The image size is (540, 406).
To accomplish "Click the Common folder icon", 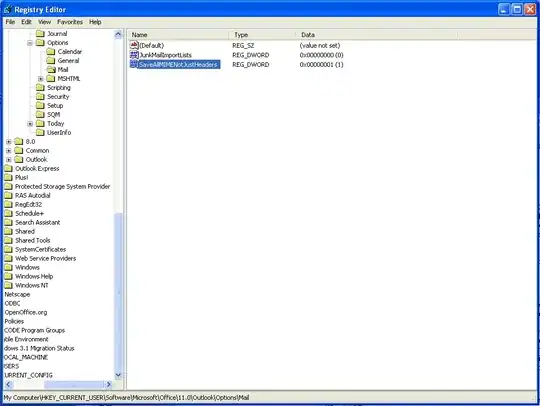I will tap(19, 150).
